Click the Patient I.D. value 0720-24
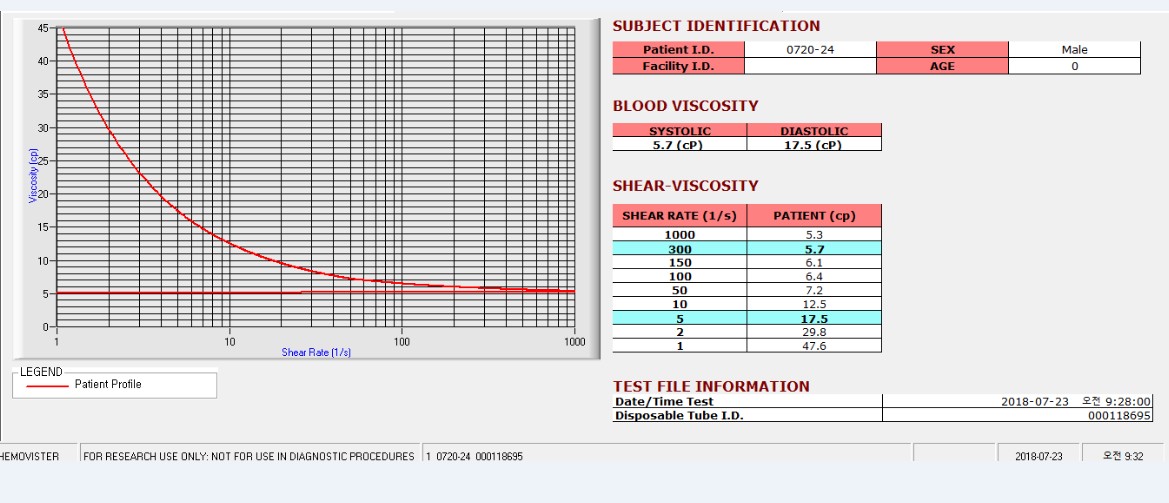Viewport: 1169px width, 503px height. [810, 50]
